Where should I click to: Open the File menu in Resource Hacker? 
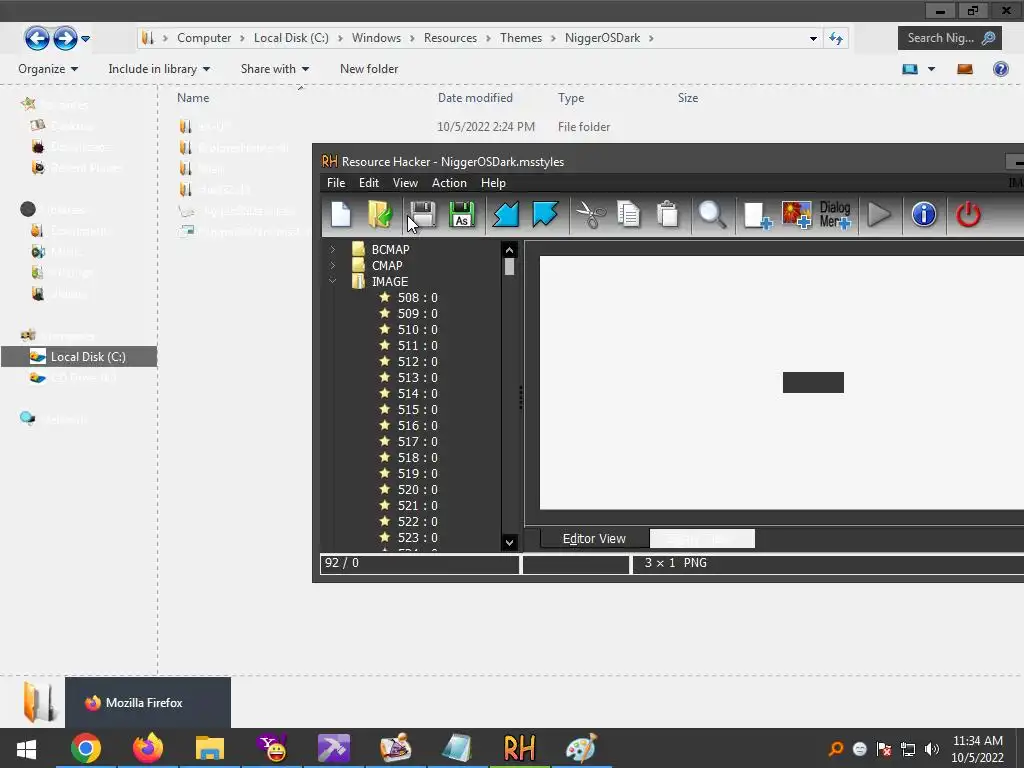click(336, 183)
